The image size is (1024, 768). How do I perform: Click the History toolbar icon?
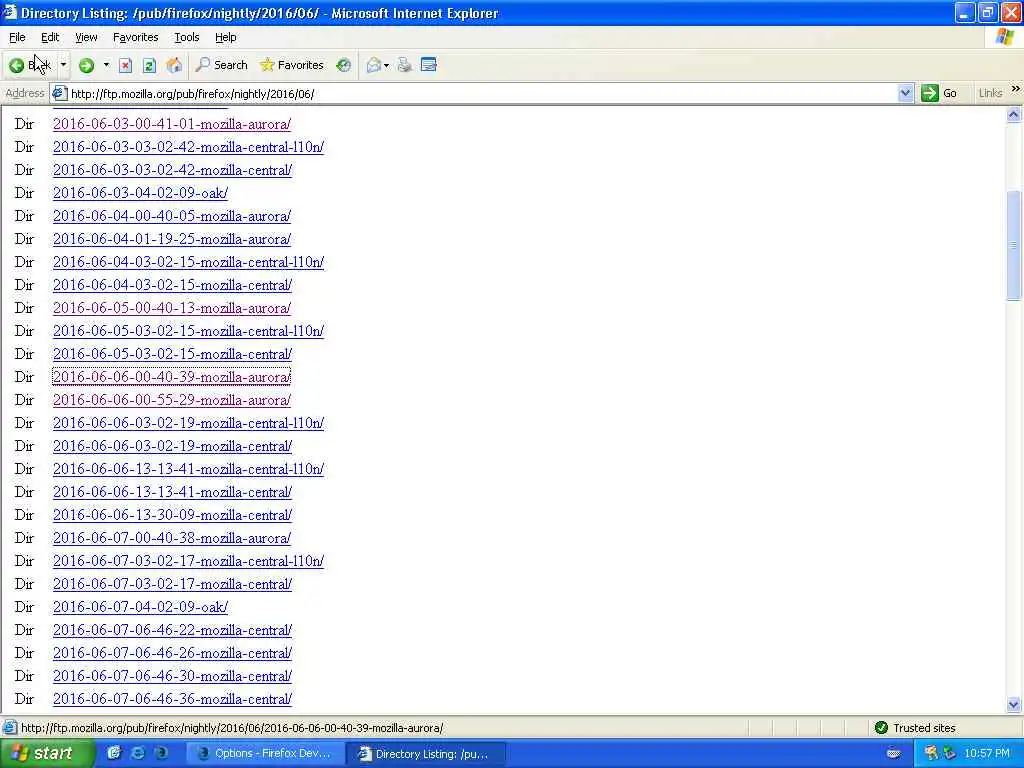pyautogui.click(x=344, y=65)
